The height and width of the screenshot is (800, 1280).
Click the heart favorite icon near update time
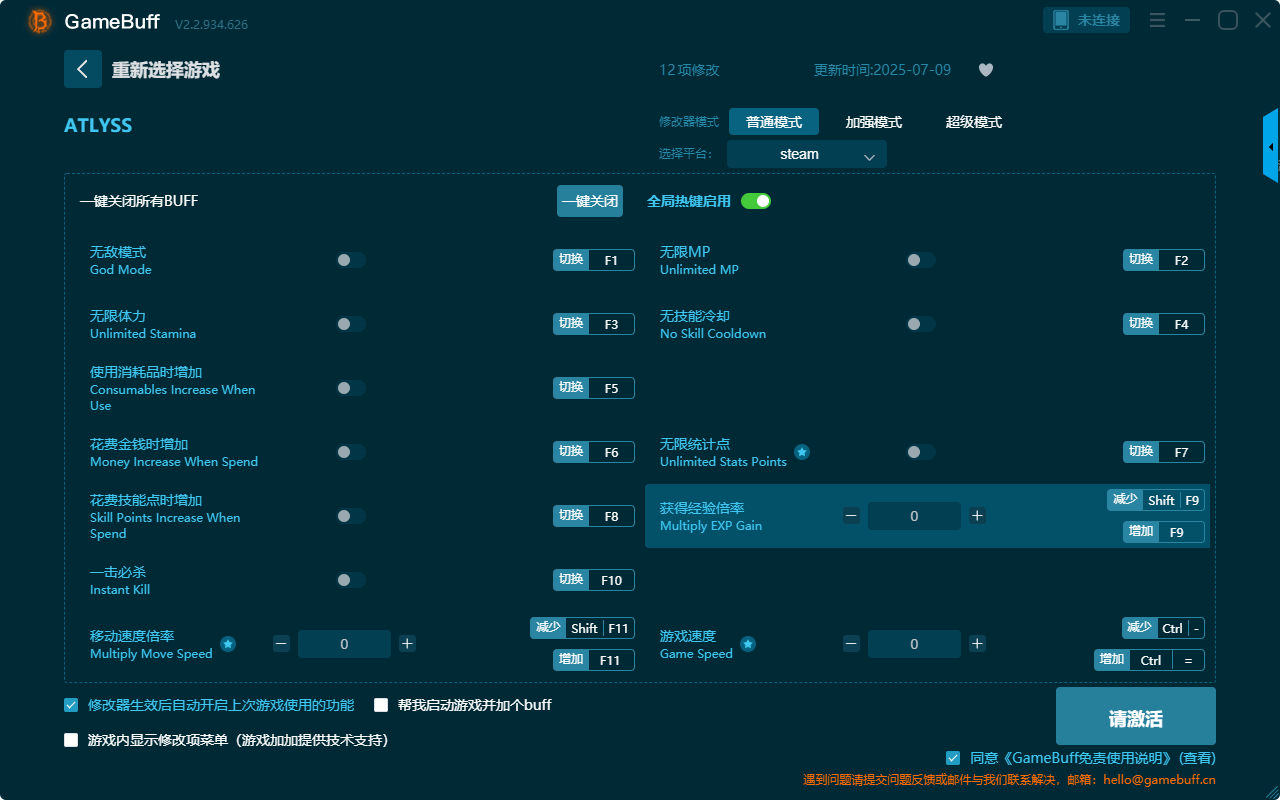pyautogui.click(x=985, y=70)
